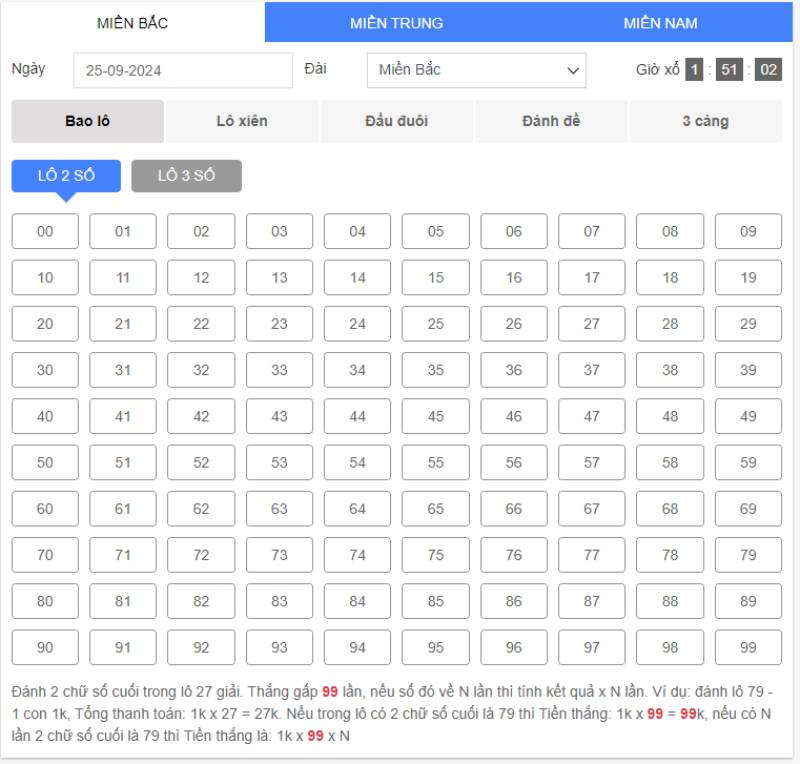
Task: Select number 99 in the last row
Action: (748, 647)
